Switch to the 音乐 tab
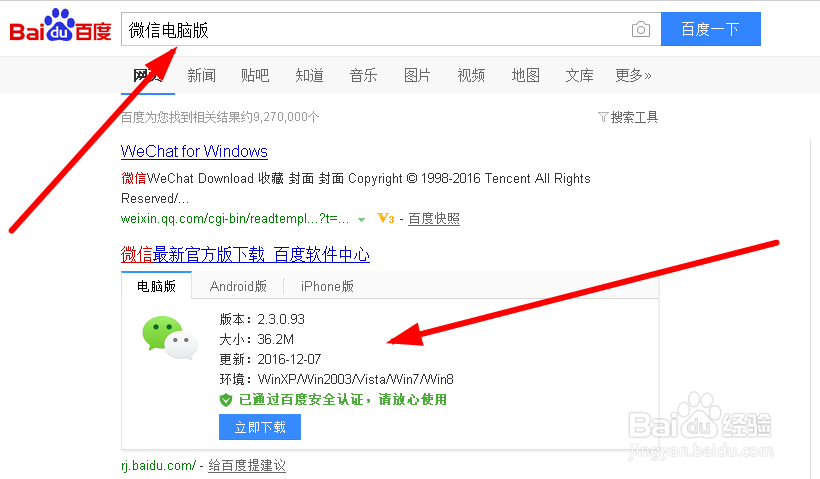The image size is (820, 479). pyautogui.click(x=363, y=75)
